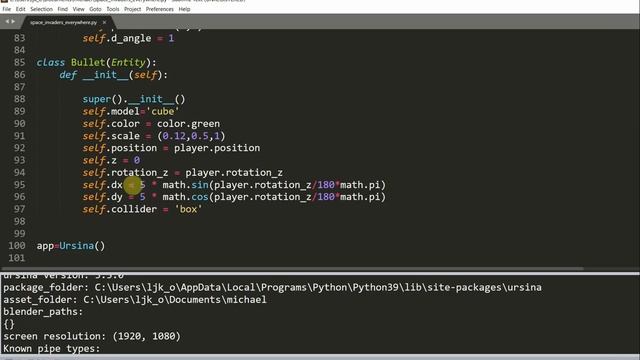Click line number 100 in the gutter
Screen dimensions: 640x360
(17, 246)
